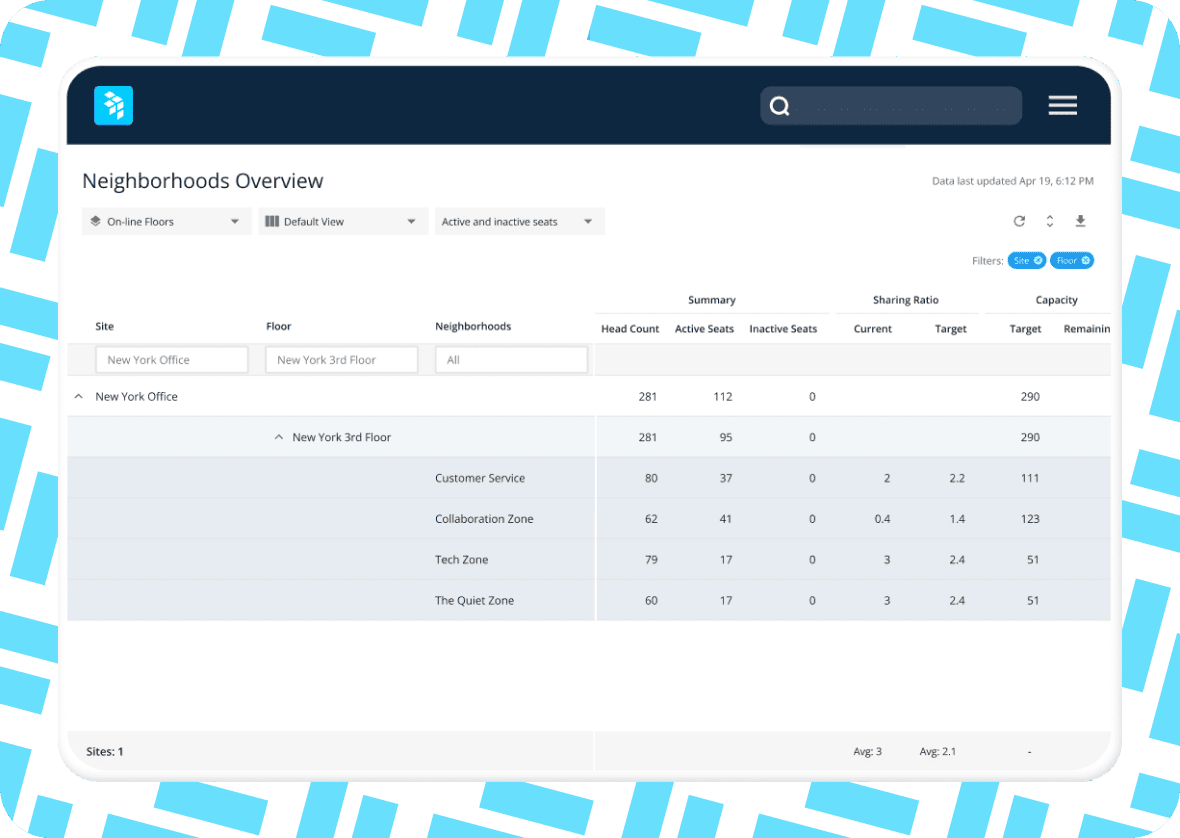Collapse the New York 3rd Floor row
This screenshot has height=838, width=1180.
click(x=279, y=438)
